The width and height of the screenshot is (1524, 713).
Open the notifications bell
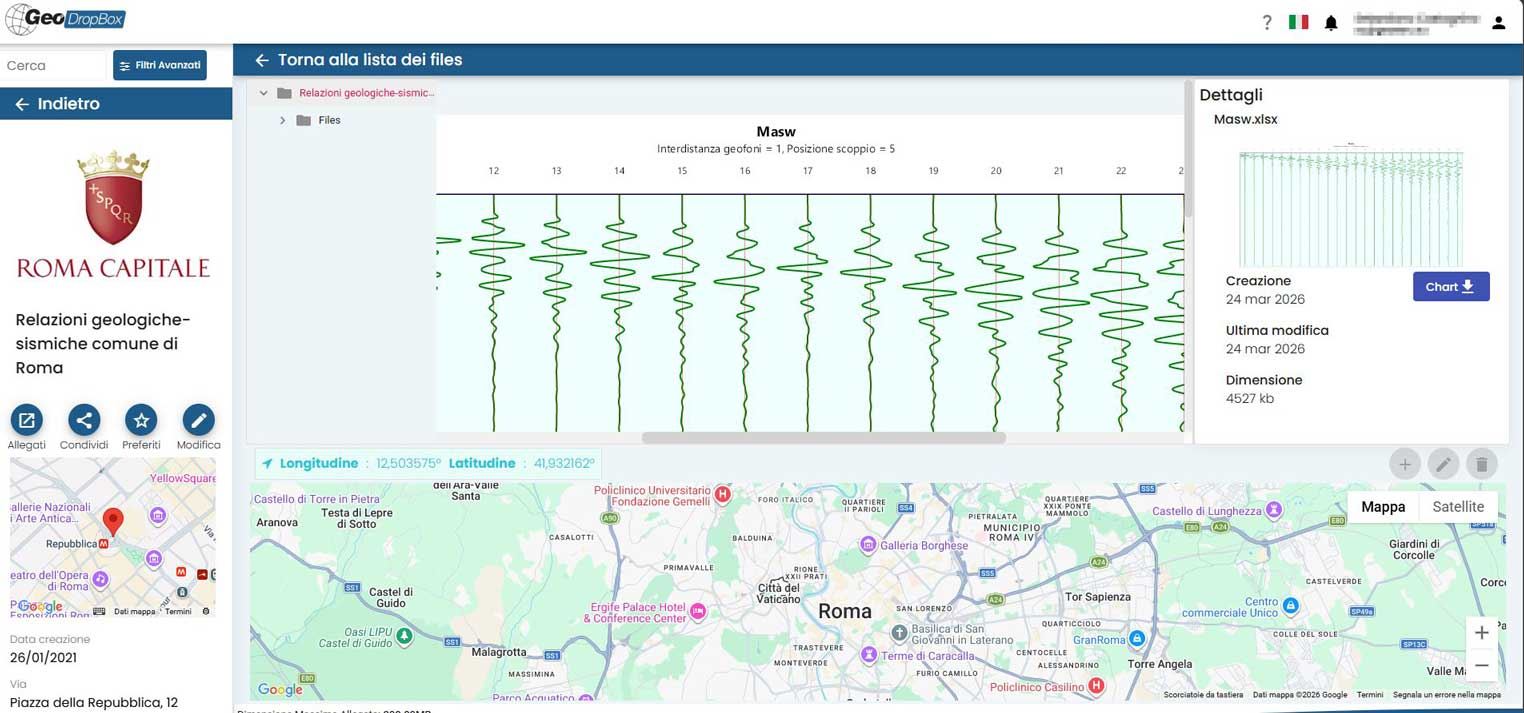1331,21
